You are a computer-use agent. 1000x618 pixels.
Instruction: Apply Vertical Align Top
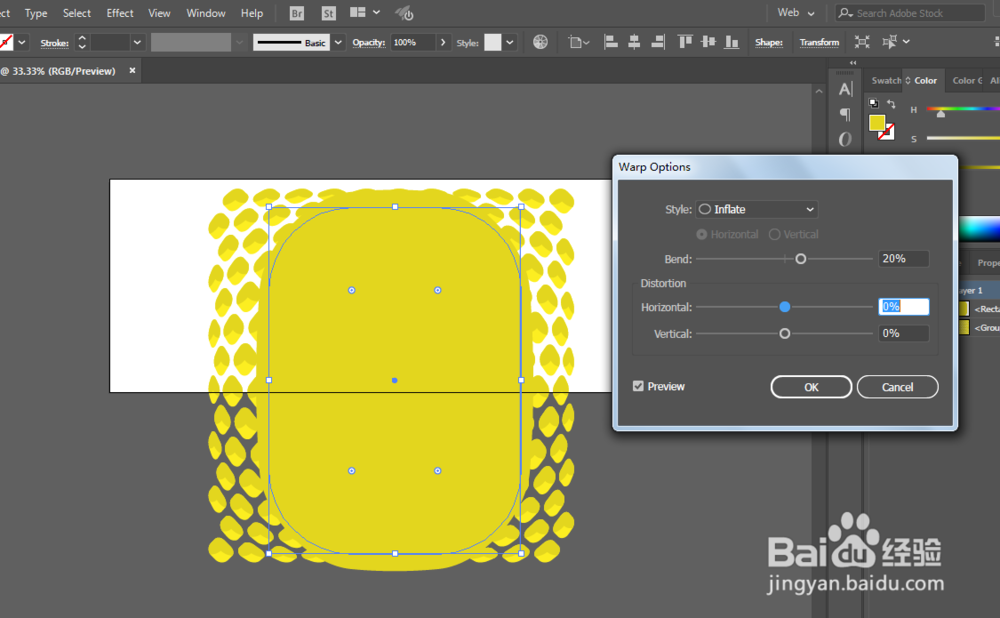[x=685, y=42]
